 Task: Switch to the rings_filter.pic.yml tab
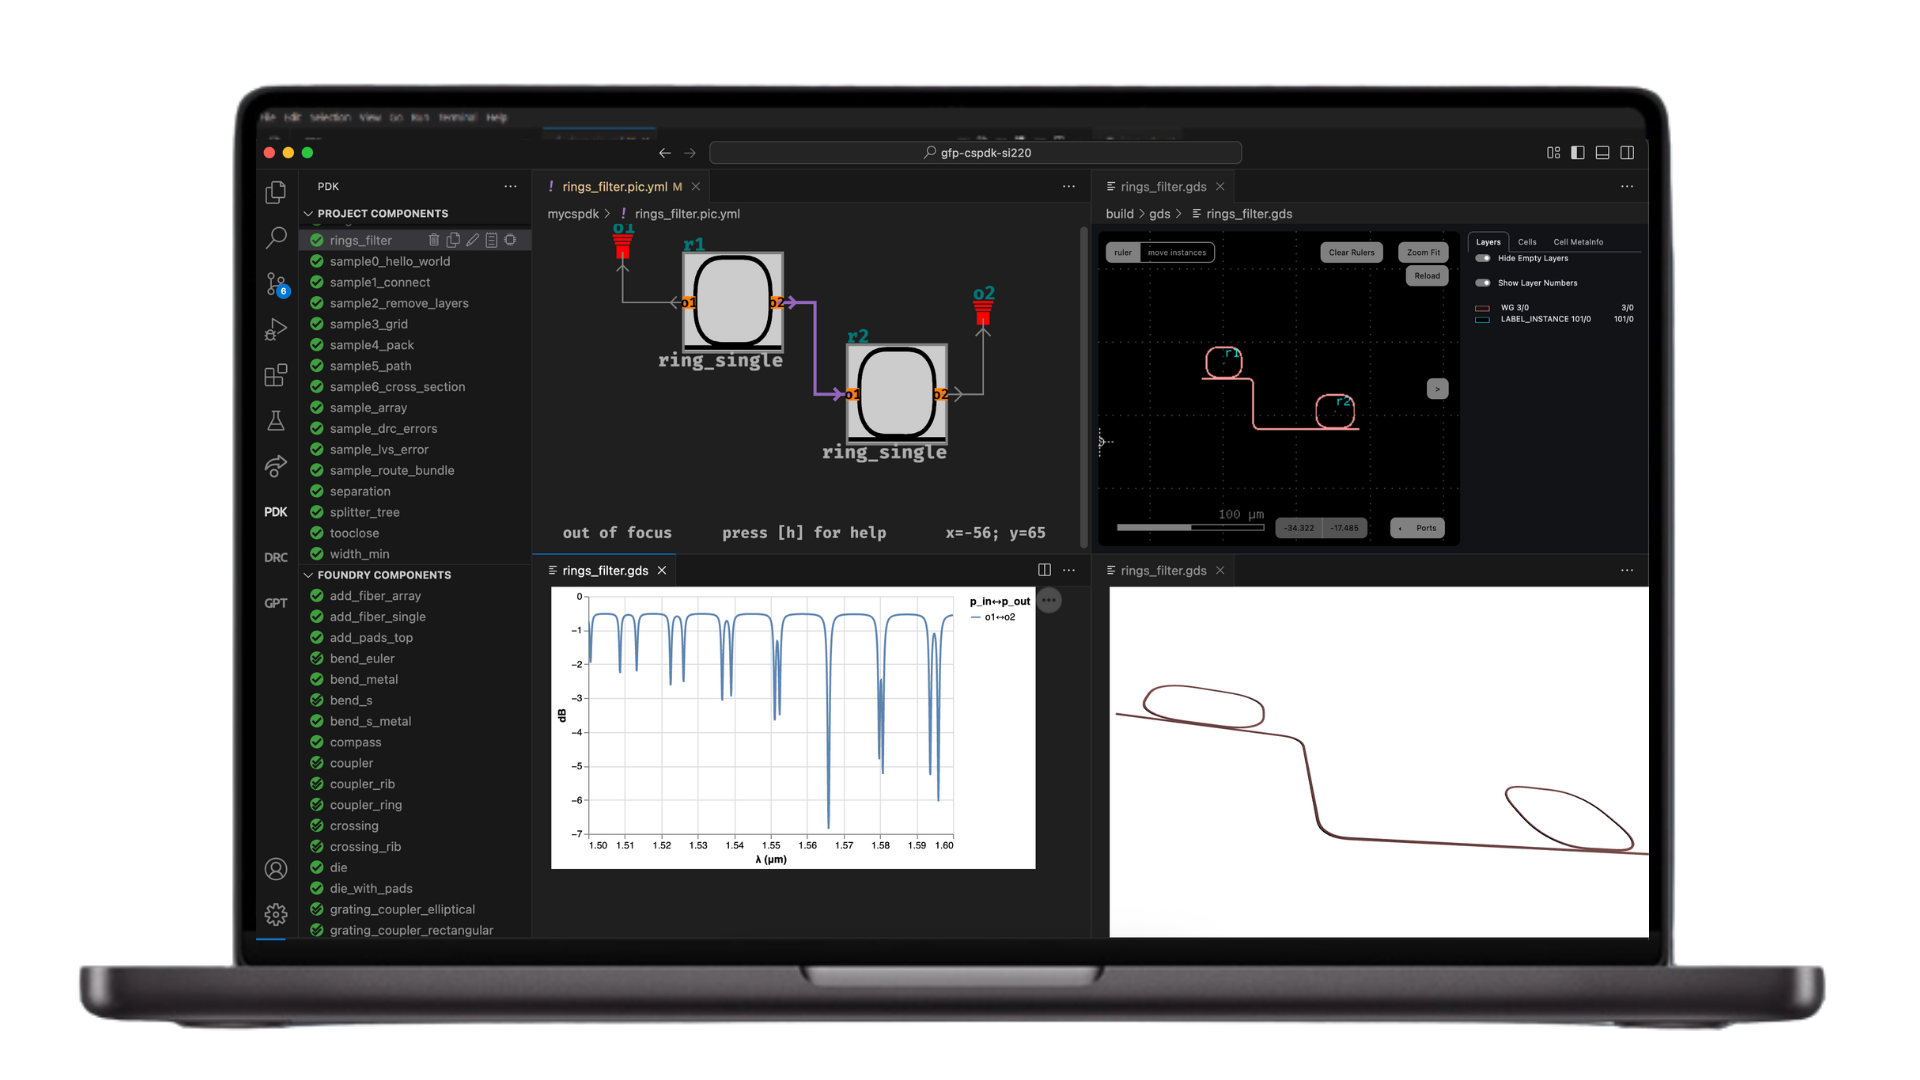coord(614,187)
